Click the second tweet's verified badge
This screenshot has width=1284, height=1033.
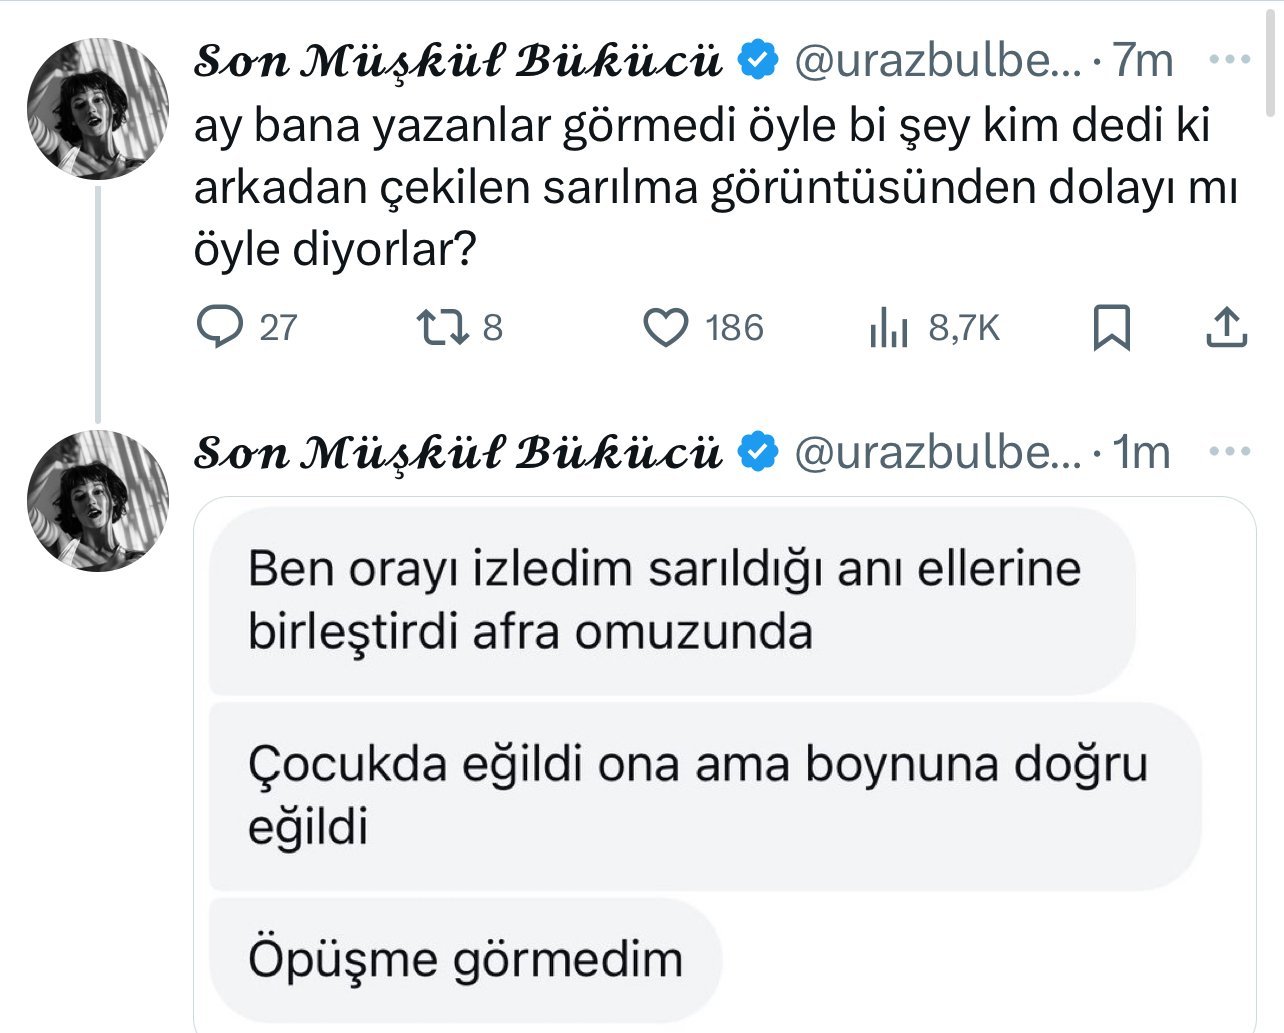758,452
